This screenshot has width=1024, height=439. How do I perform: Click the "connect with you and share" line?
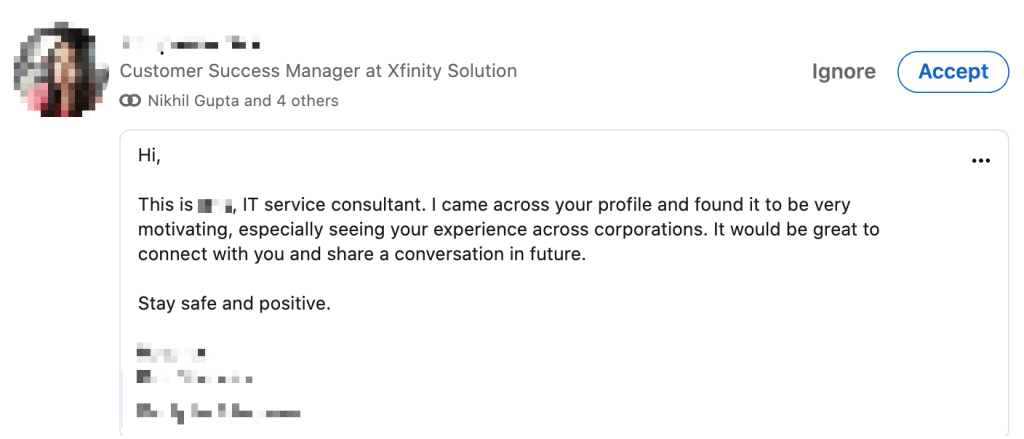click(362, 255)
